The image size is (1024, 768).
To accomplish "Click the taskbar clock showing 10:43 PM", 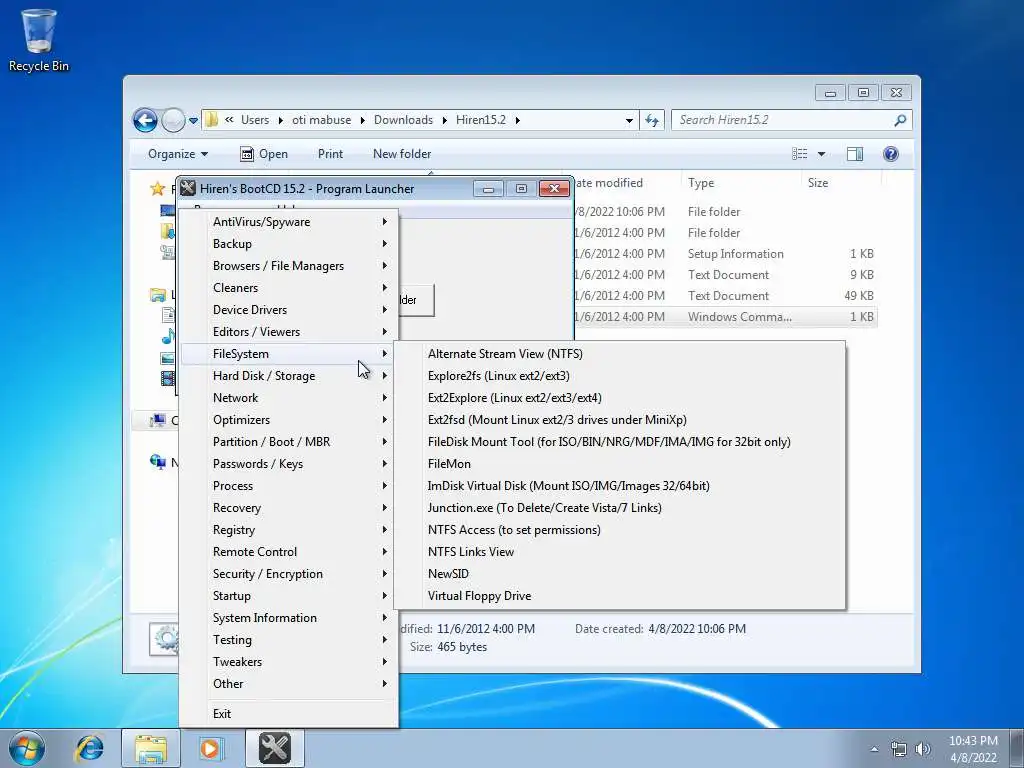I will click(x=973, y=749).
